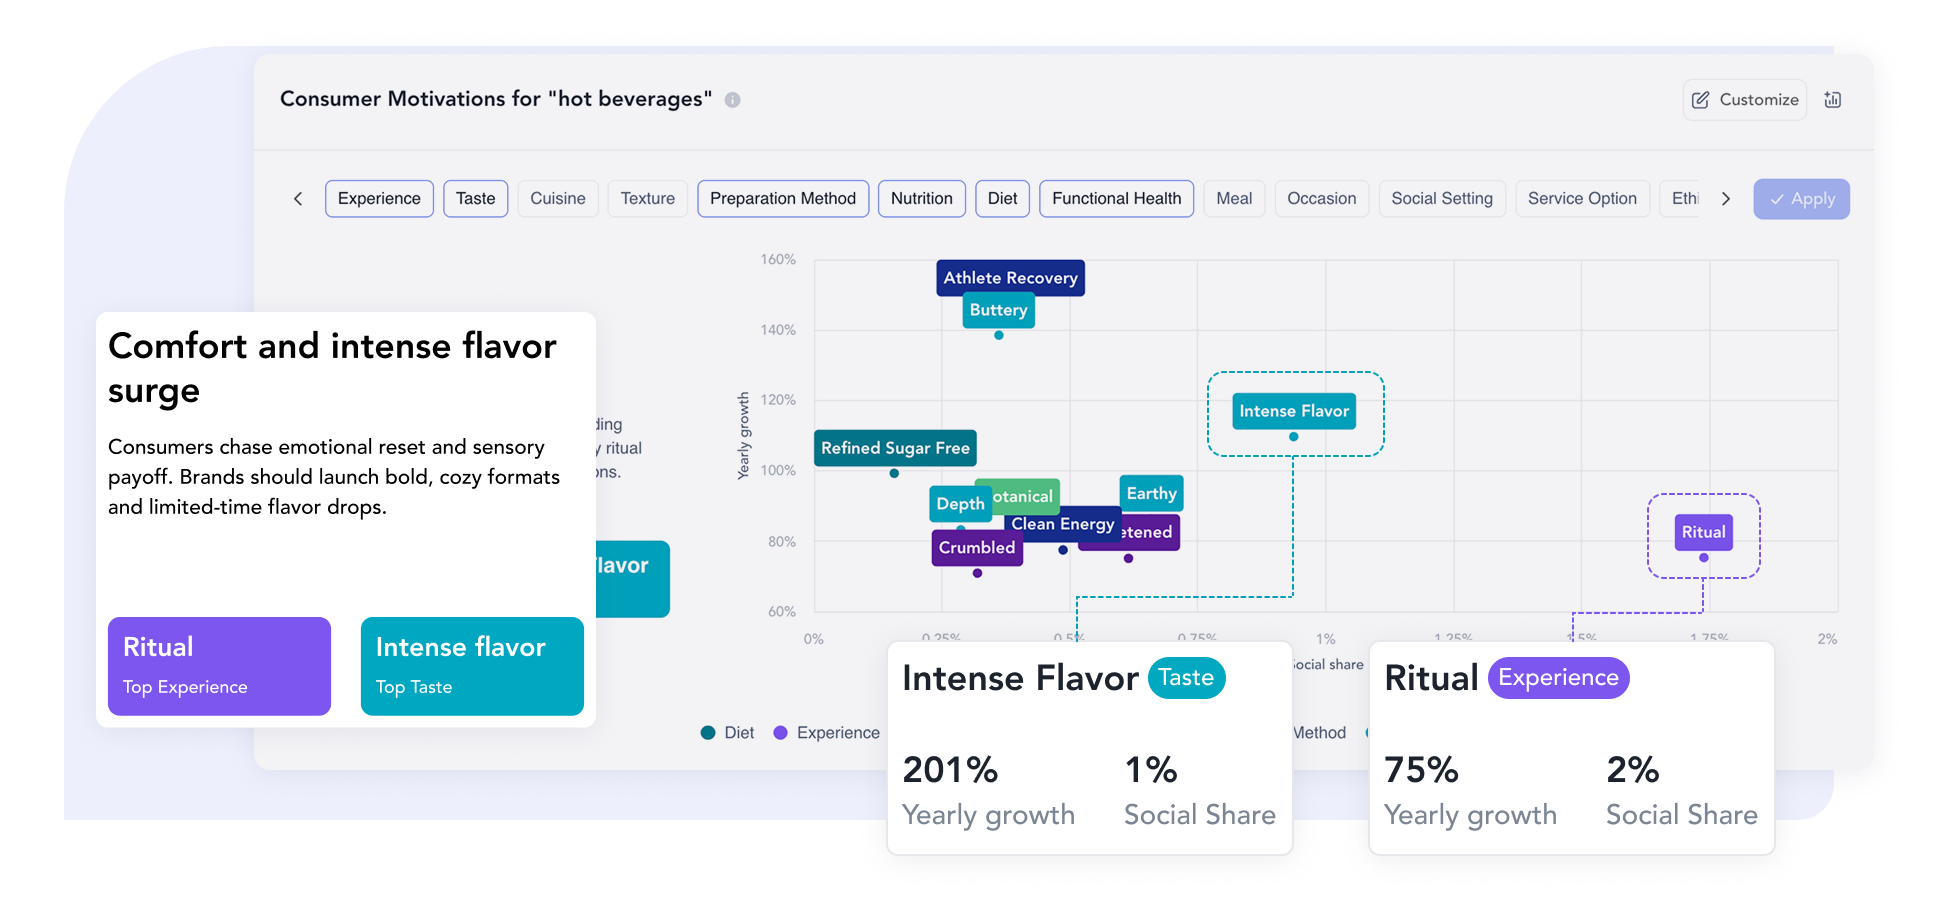This screenshot has width=1938, height=900.
Task: Enable the Cuisine category chip
Action: (558, 199)
